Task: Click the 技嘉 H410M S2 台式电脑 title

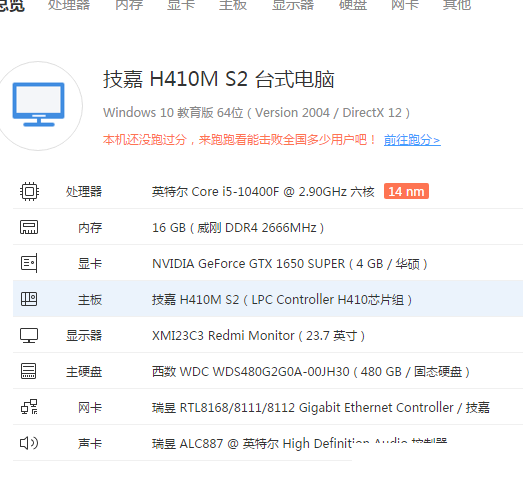Action: pyautogui.click(x=218, y=79)
